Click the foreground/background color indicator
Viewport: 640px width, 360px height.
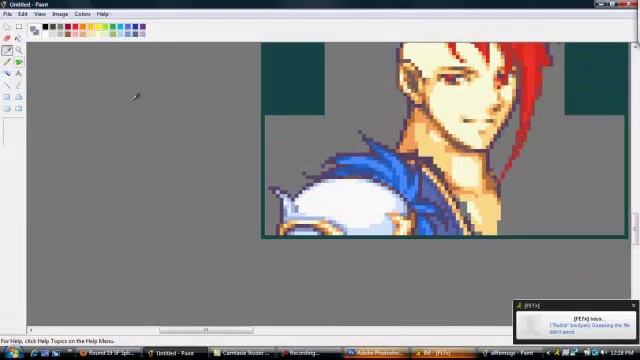(35, 30)
